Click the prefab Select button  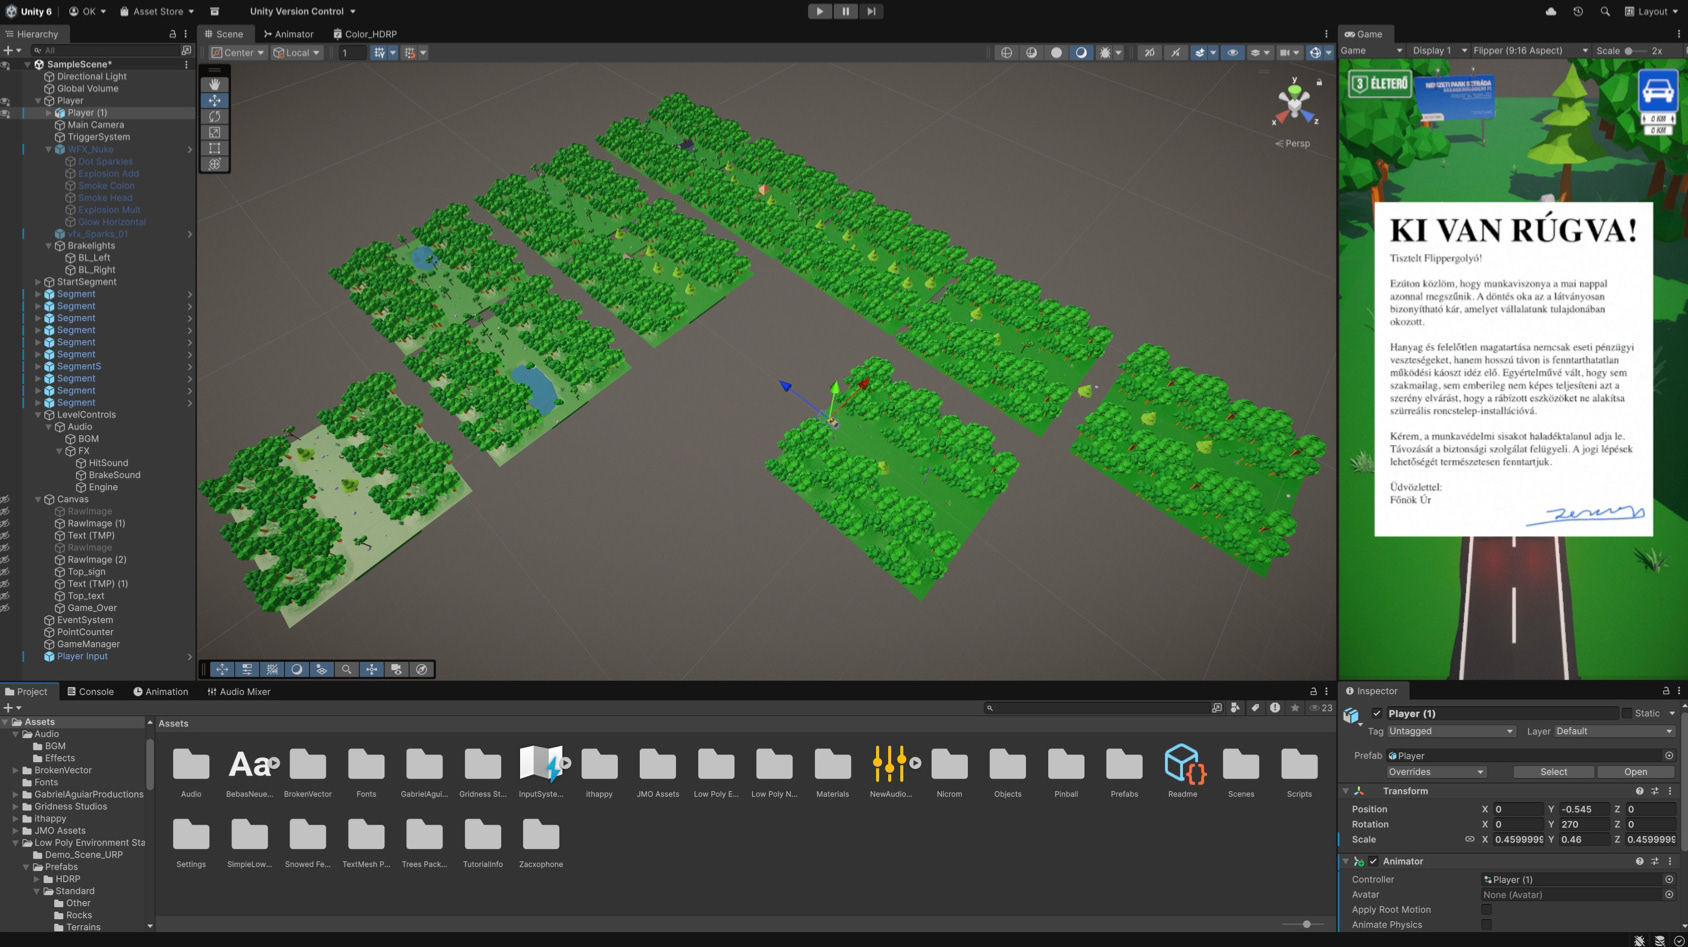point(1553,772)
